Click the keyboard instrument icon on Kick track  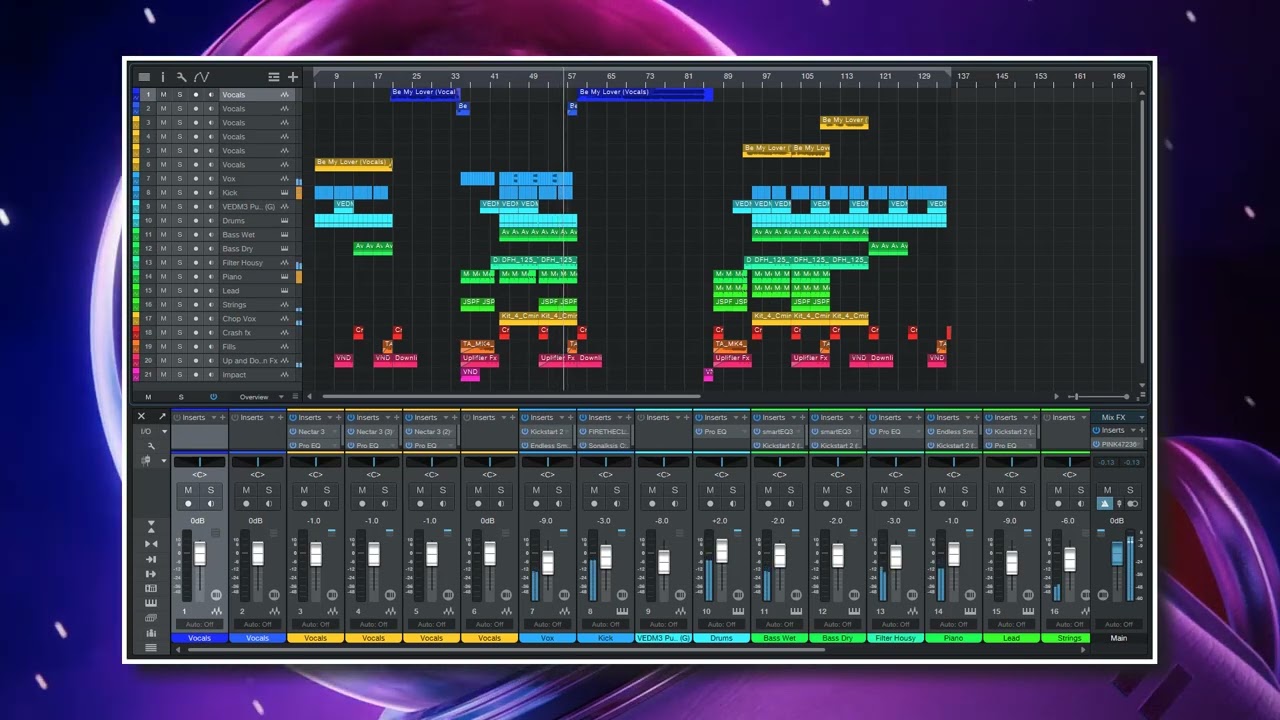click(285, 193)
